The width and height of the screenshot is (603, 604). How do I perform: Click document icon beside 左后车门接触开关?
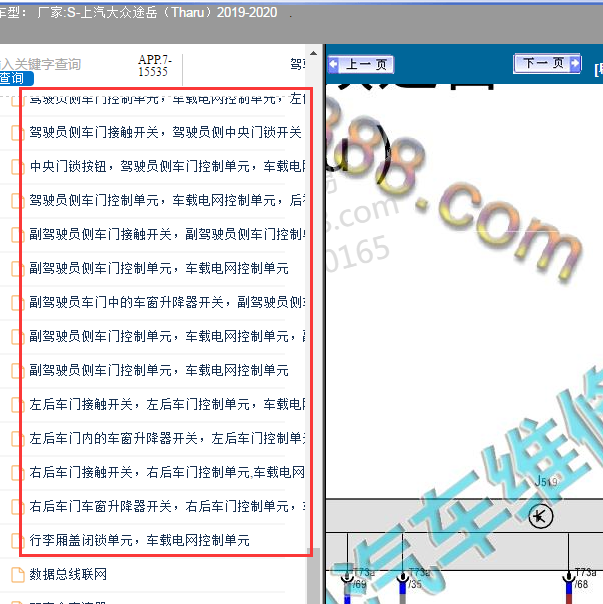17,405
